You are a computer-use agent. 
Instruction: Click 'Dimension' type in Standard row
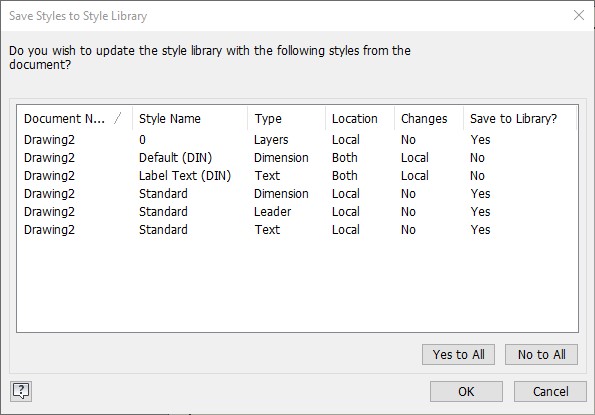click(x=281, y=193)
